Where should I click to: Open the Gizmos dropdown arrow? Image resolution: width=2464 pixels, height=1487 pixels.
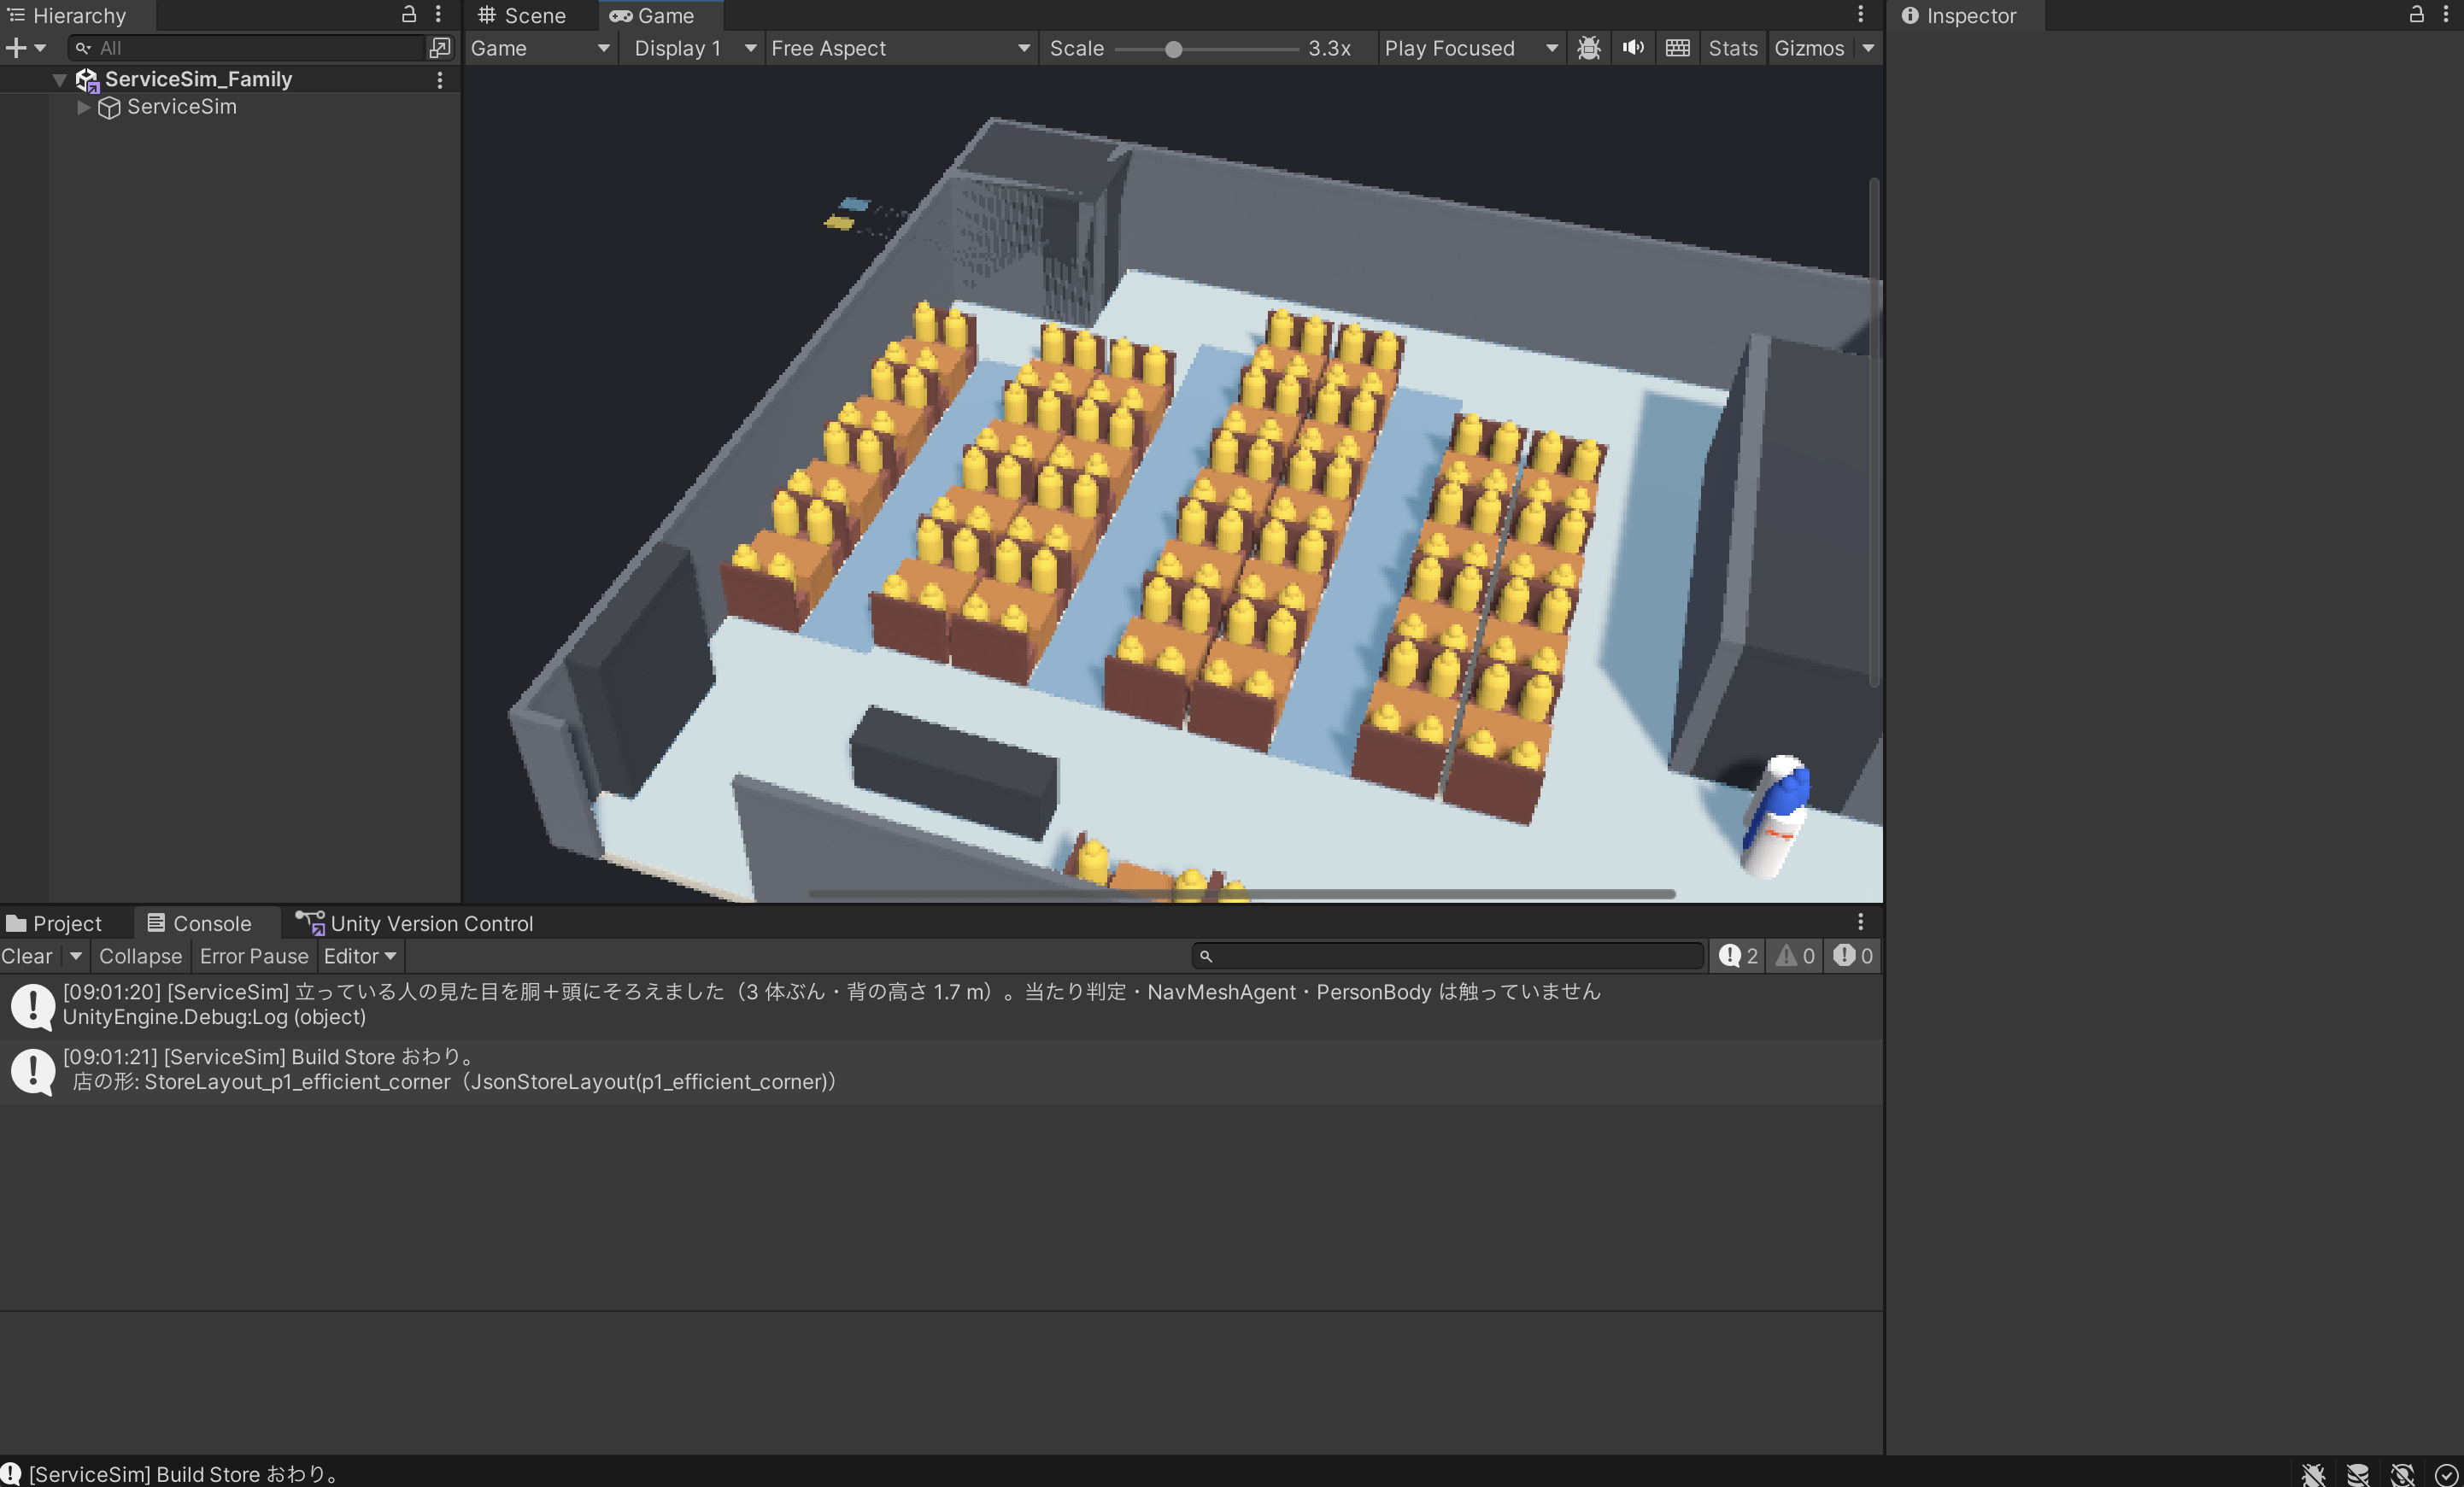(x=1867, y=47)
